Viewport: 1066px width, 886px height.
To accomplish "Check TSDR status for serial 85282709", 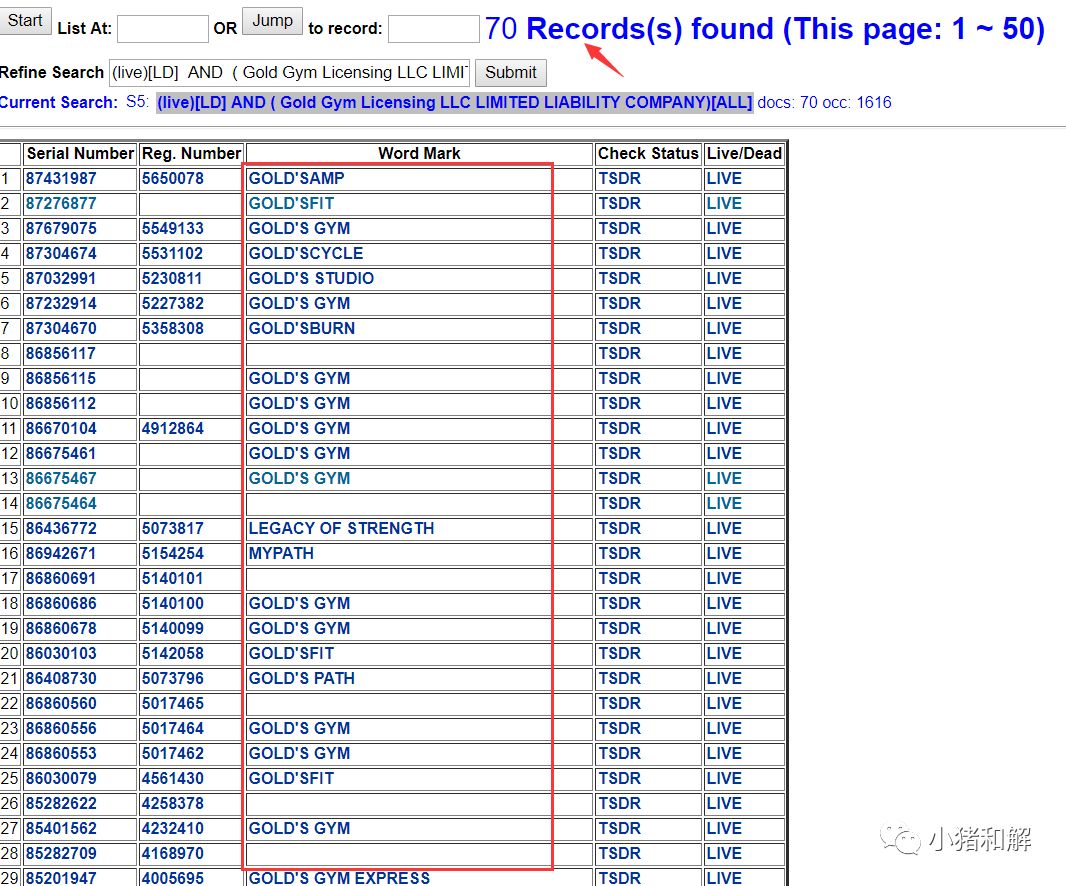I will (619, 854).
